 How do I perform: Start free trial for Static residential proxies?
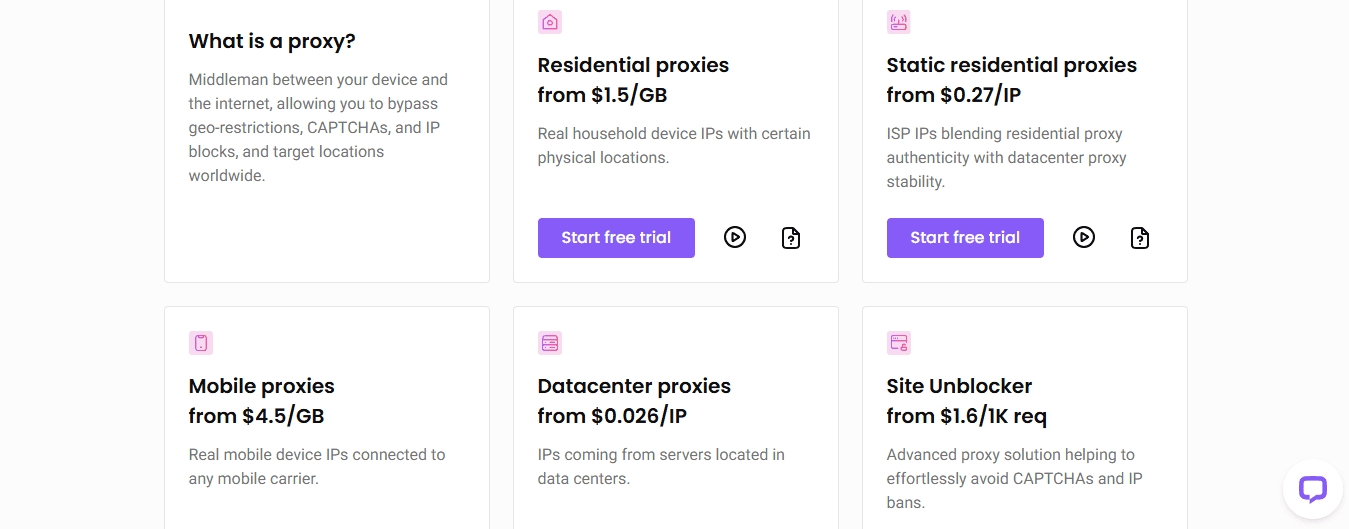(965, 238)
